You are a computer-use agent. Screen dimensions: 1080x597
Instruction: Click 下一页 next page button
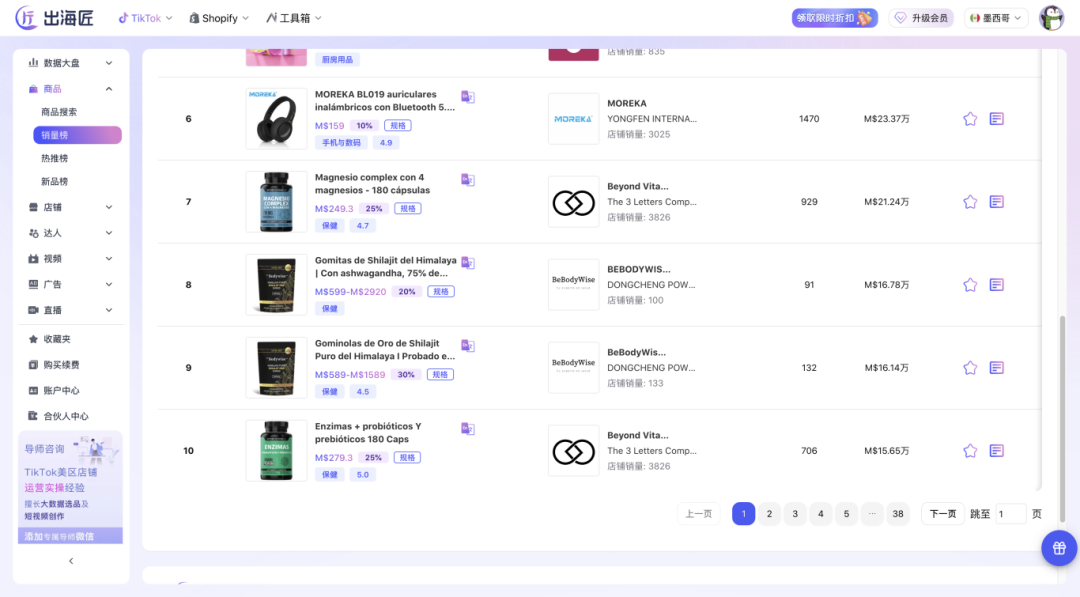943,514
